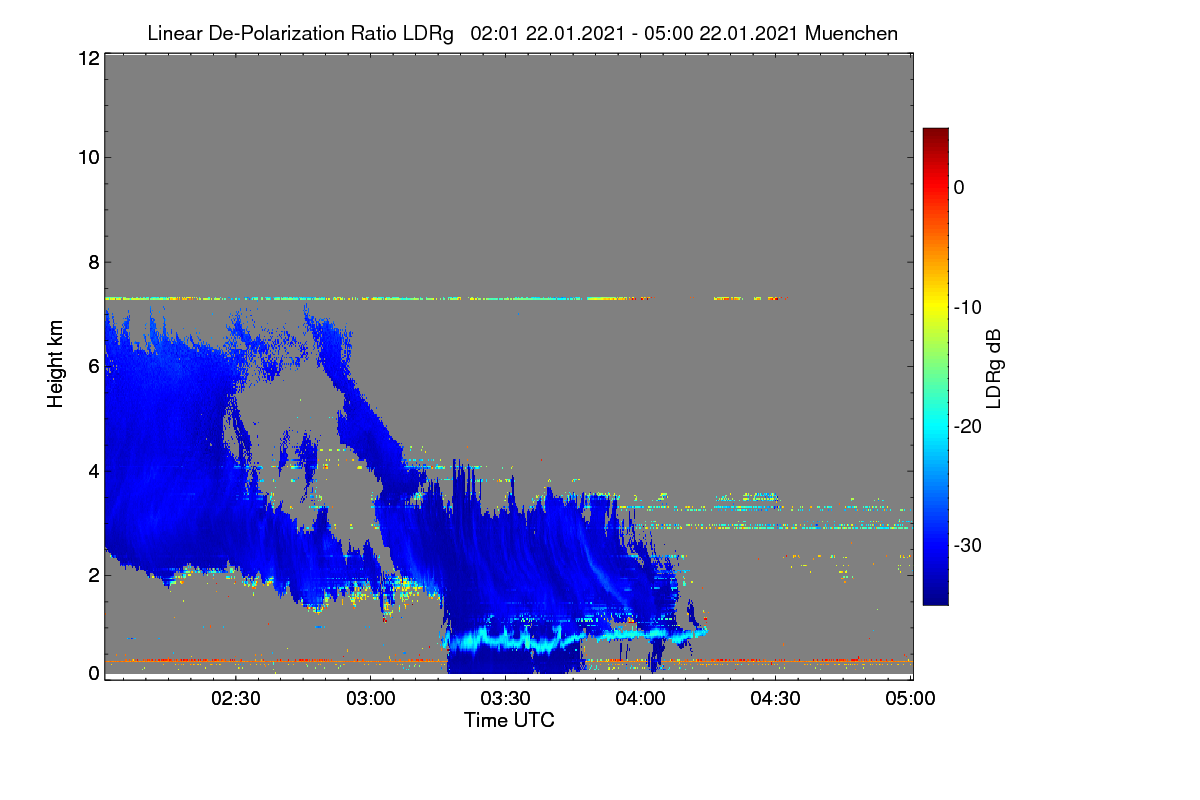The width and height of the screenshot is (1200, 800).
Task: Click the -30 colorbar label
Action: 968,545
